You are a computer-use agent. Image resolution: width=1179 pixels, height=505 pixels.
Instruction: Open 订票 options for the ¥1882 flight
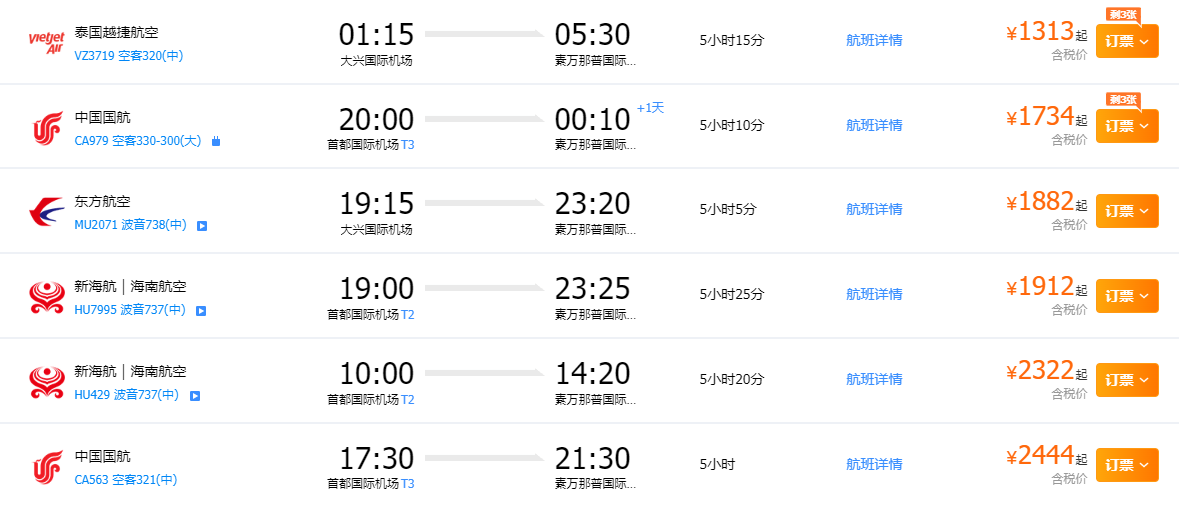tap(1127, 211)
